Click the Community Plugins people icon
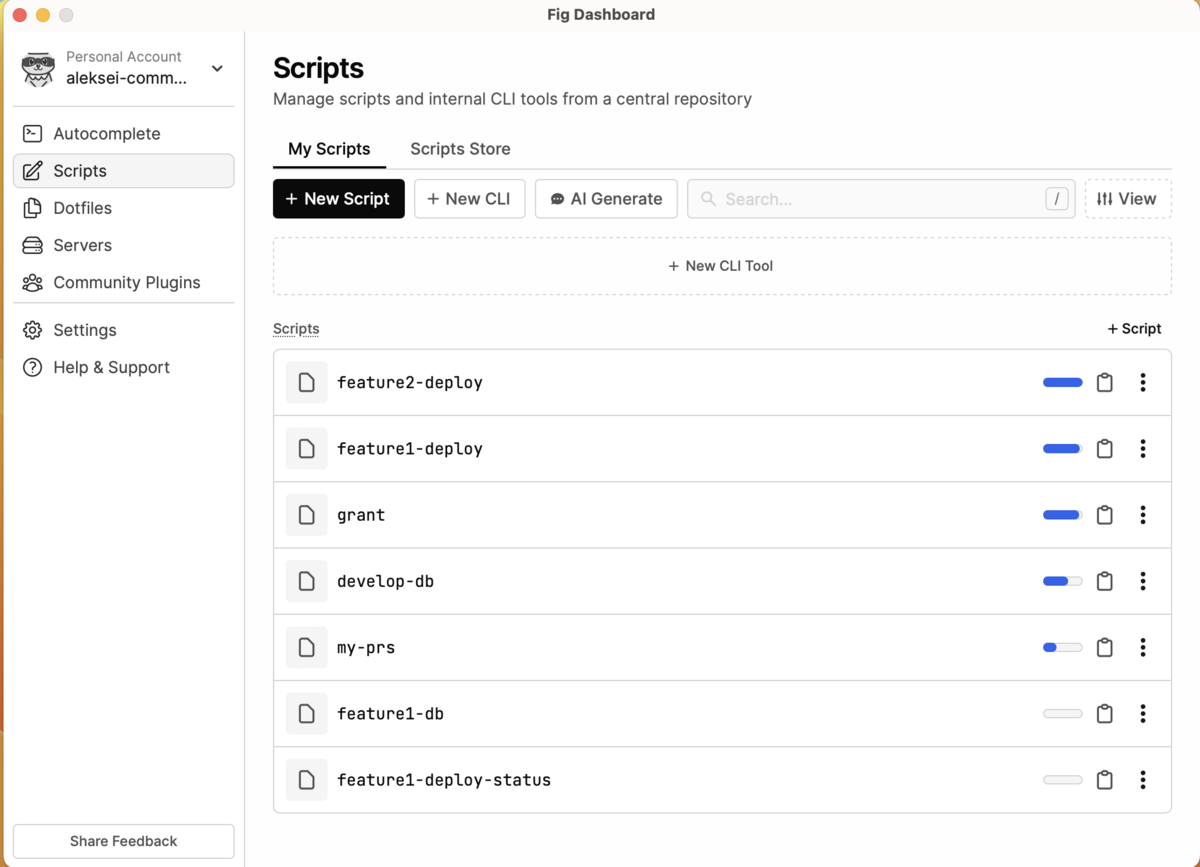Screen dimensions: 1200x867 [33, 283]
